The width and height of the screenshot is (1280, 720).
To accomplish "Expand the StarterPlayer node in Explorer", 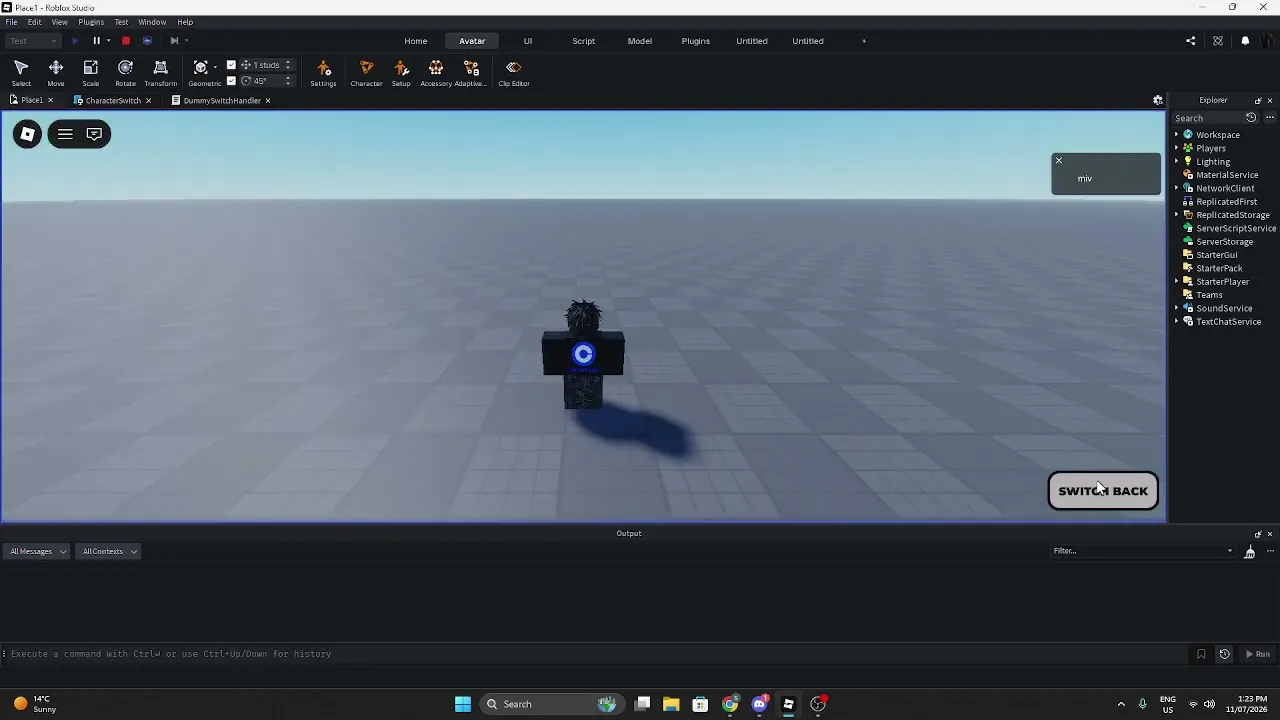I will (1177, 282).
